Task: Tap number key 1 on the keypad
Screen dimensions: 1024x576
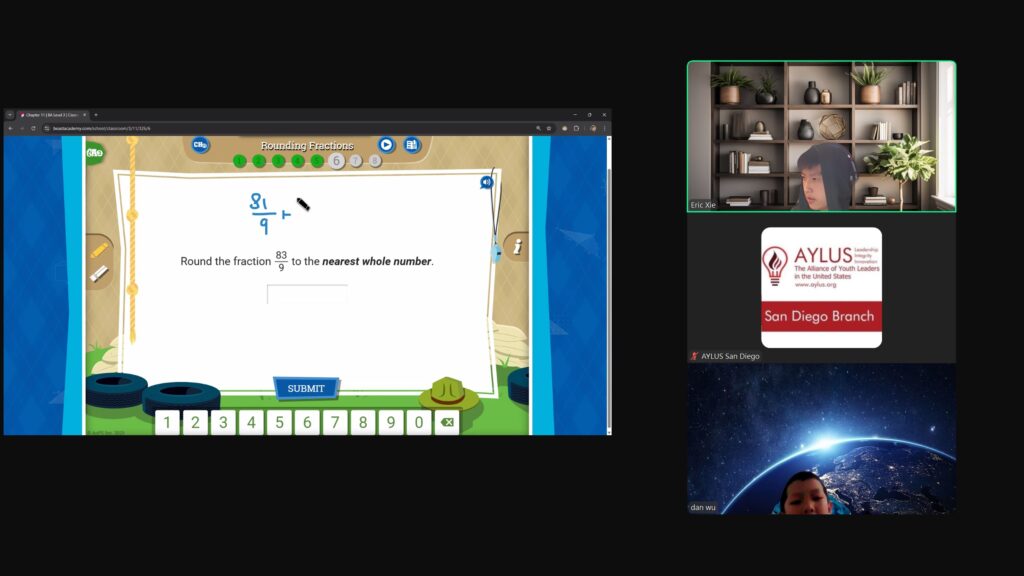Action: pyautogui.click(x=167, y=423)
